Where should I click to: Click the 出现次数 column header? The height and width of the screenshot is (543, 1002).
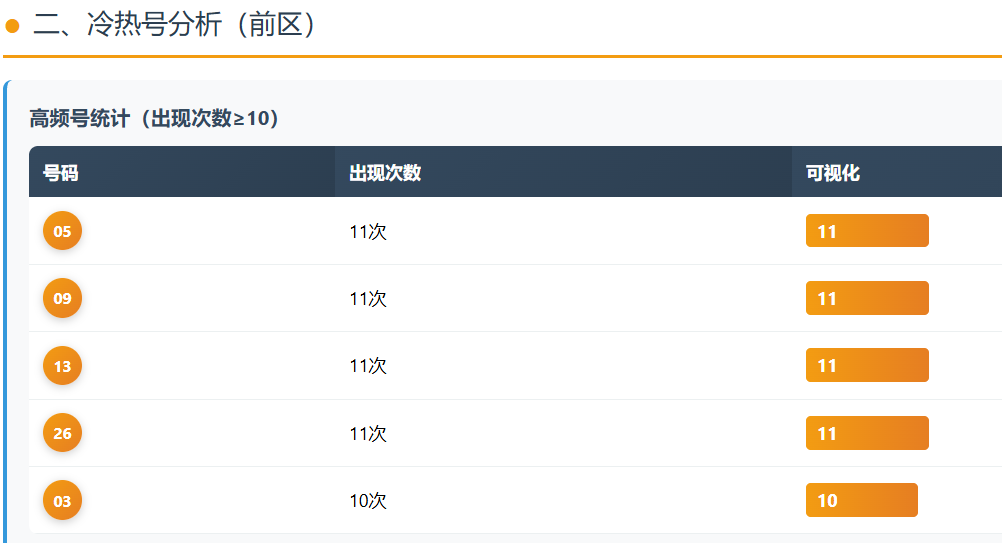[385, 173]
